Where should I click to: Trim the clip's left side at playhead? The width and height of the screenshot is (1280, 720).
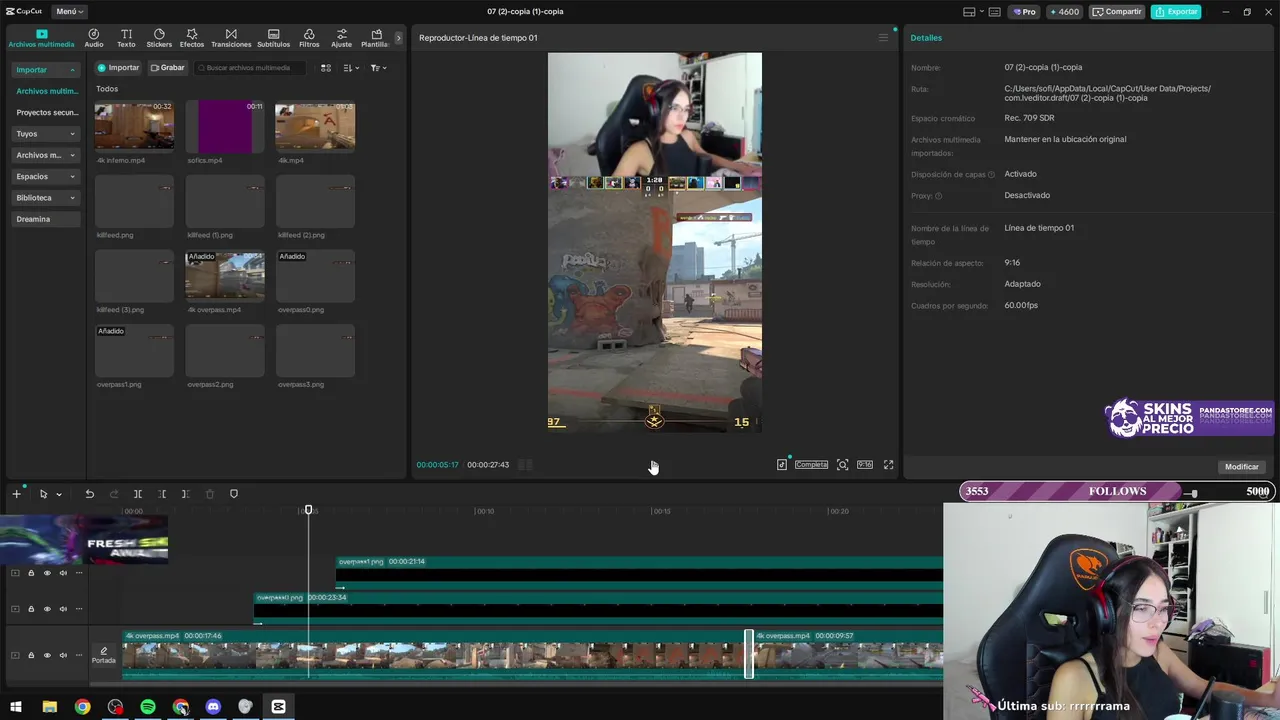[162, 494]
